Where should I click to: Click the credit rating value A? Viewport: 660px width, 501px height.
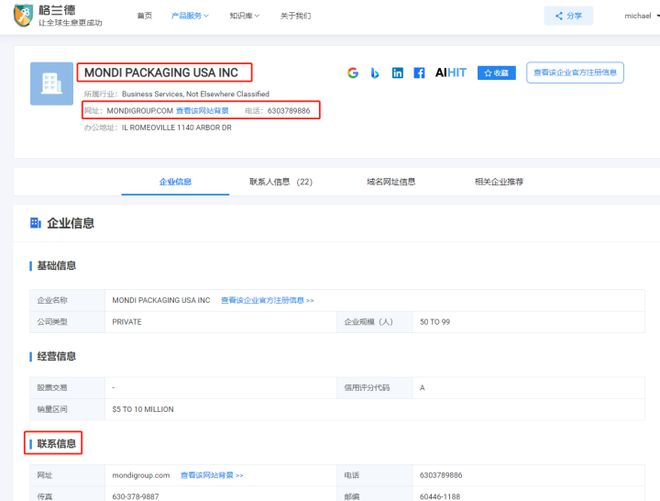pyautogui.click(x=422, y=388)
